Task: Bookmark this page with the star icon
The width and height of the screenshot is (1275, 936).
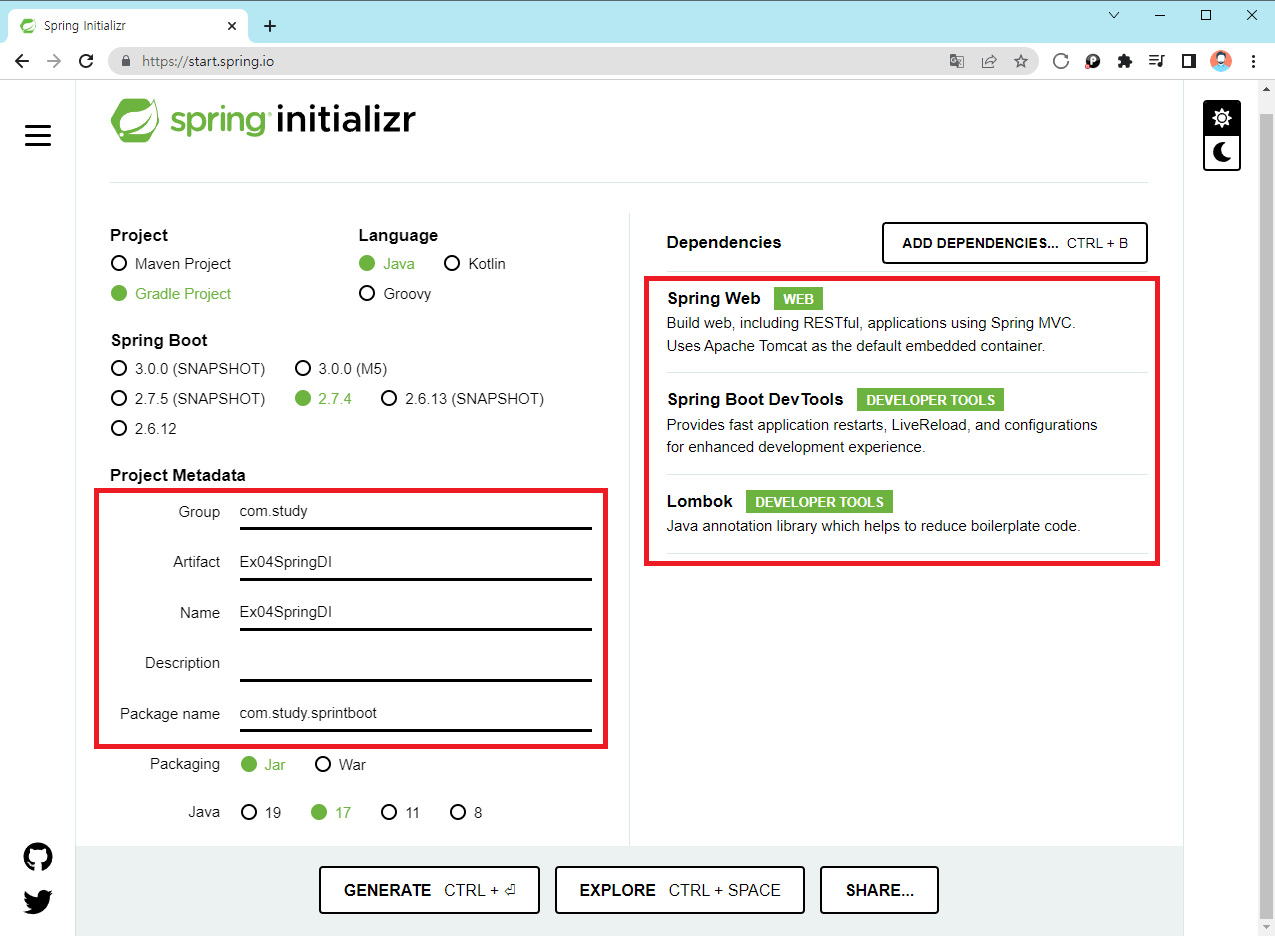Action: pyautogui.click(x=1021, y=61)
